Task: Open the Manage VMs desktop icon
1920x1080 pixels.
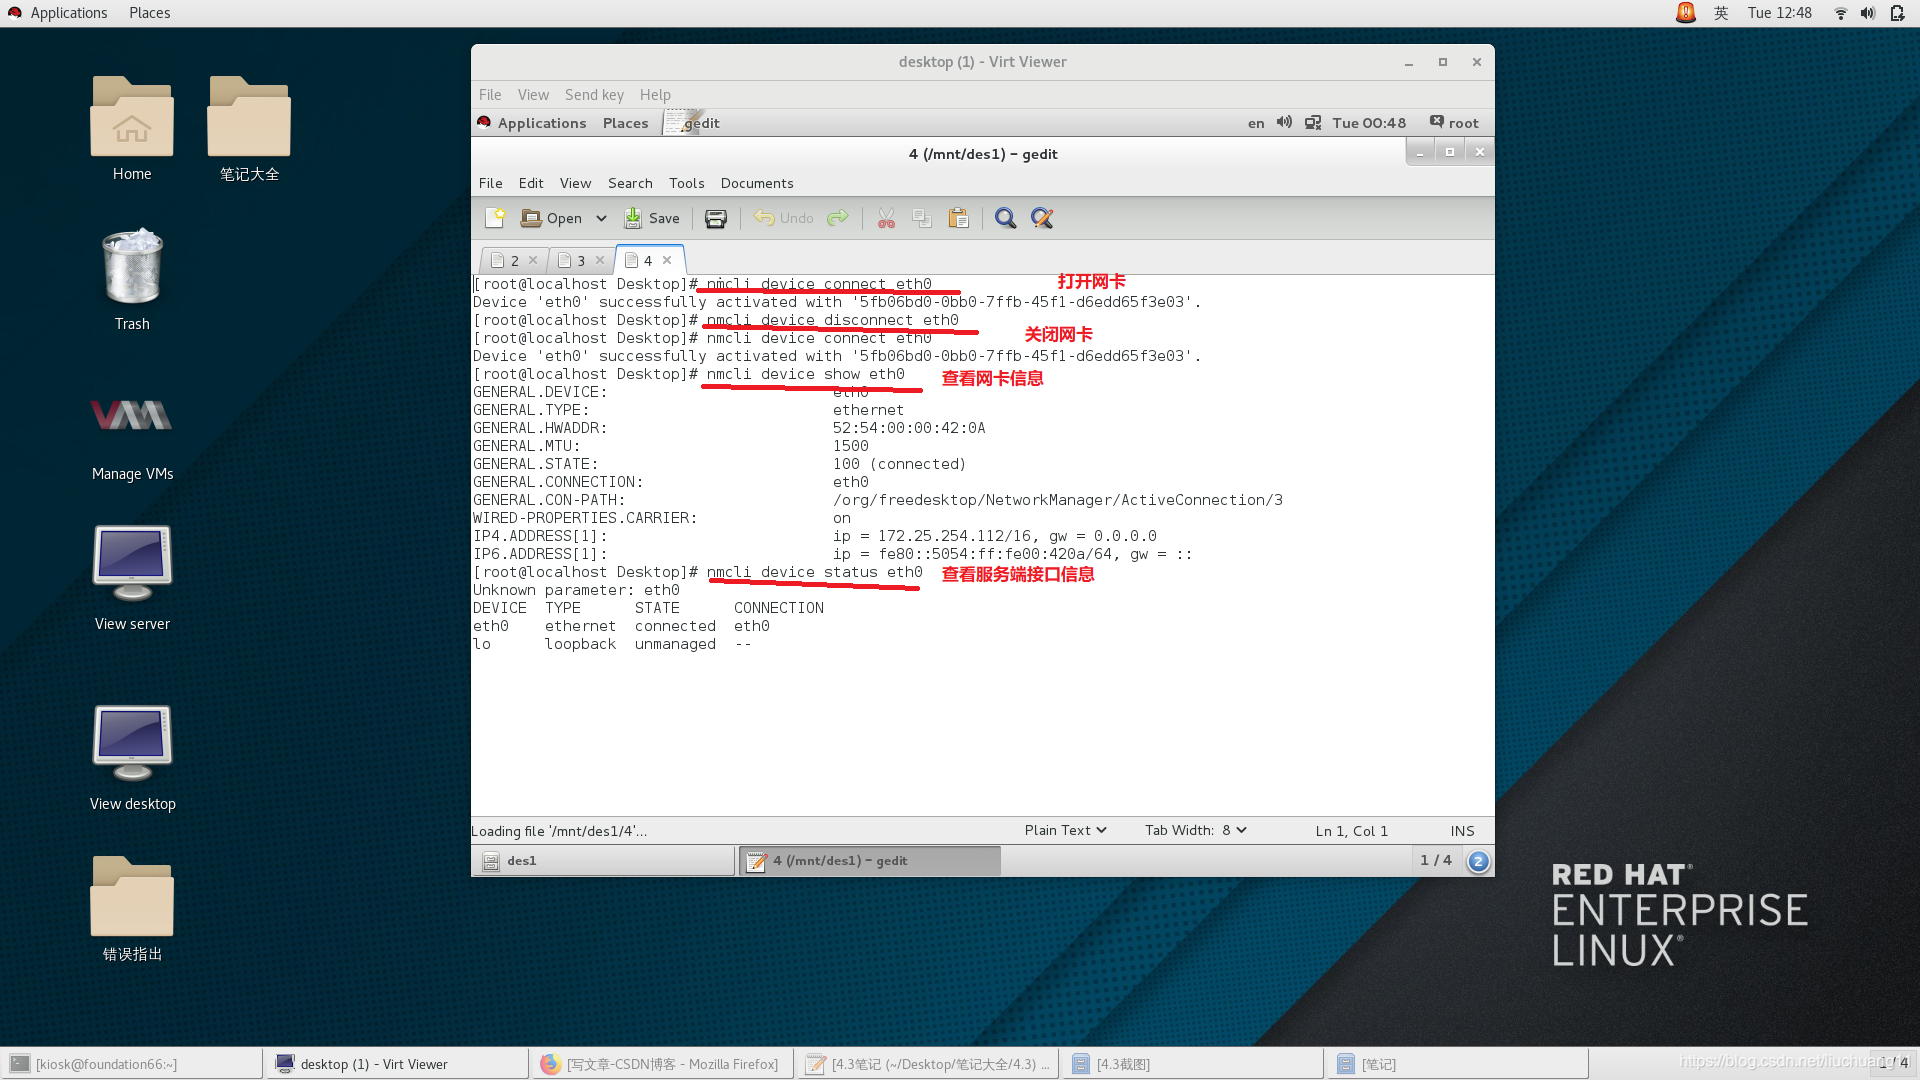Action: pyautogui.click(x=132, y=432)
